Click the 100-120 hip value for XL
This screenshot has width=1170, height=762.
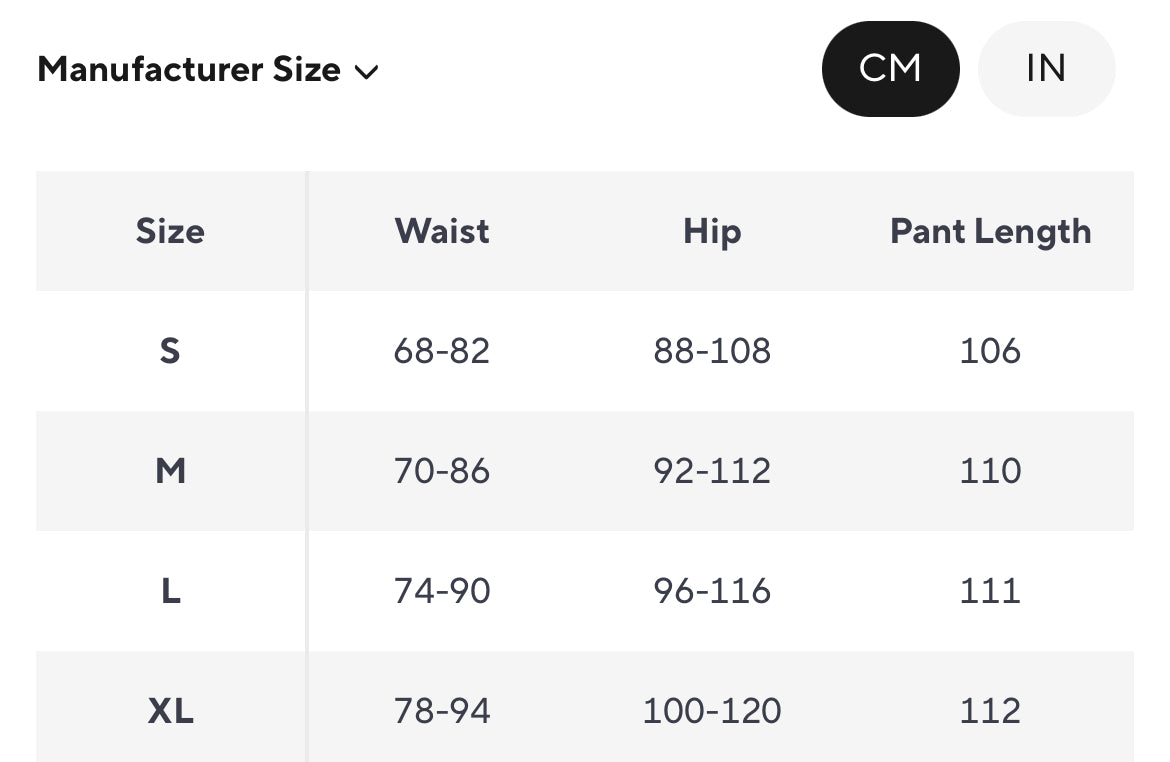pyautogui.click(x=712, y=711)
